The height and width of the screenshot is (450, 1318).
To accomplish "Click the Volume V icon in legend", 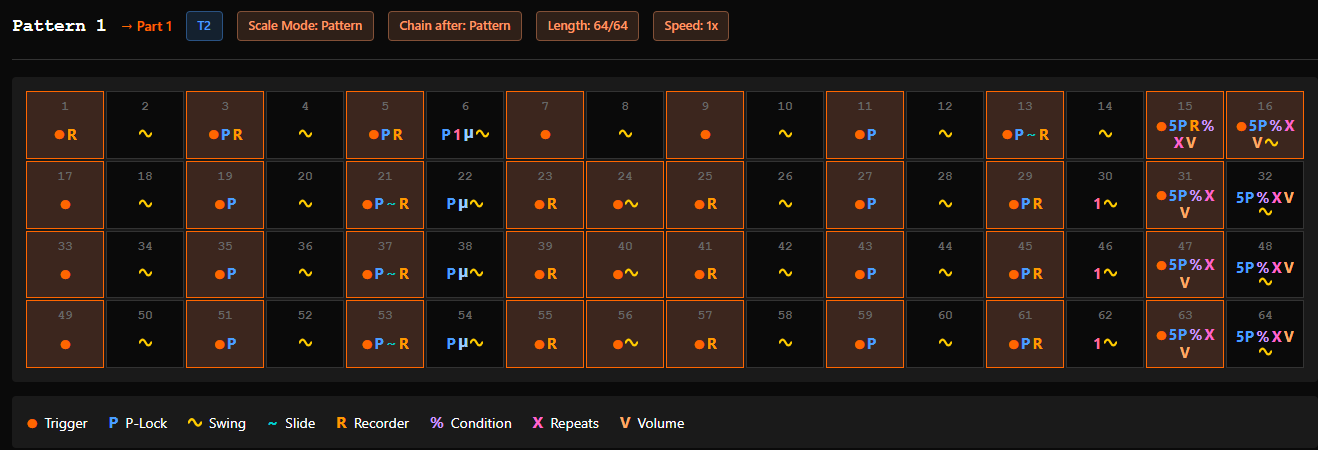I will pos(625,423).
